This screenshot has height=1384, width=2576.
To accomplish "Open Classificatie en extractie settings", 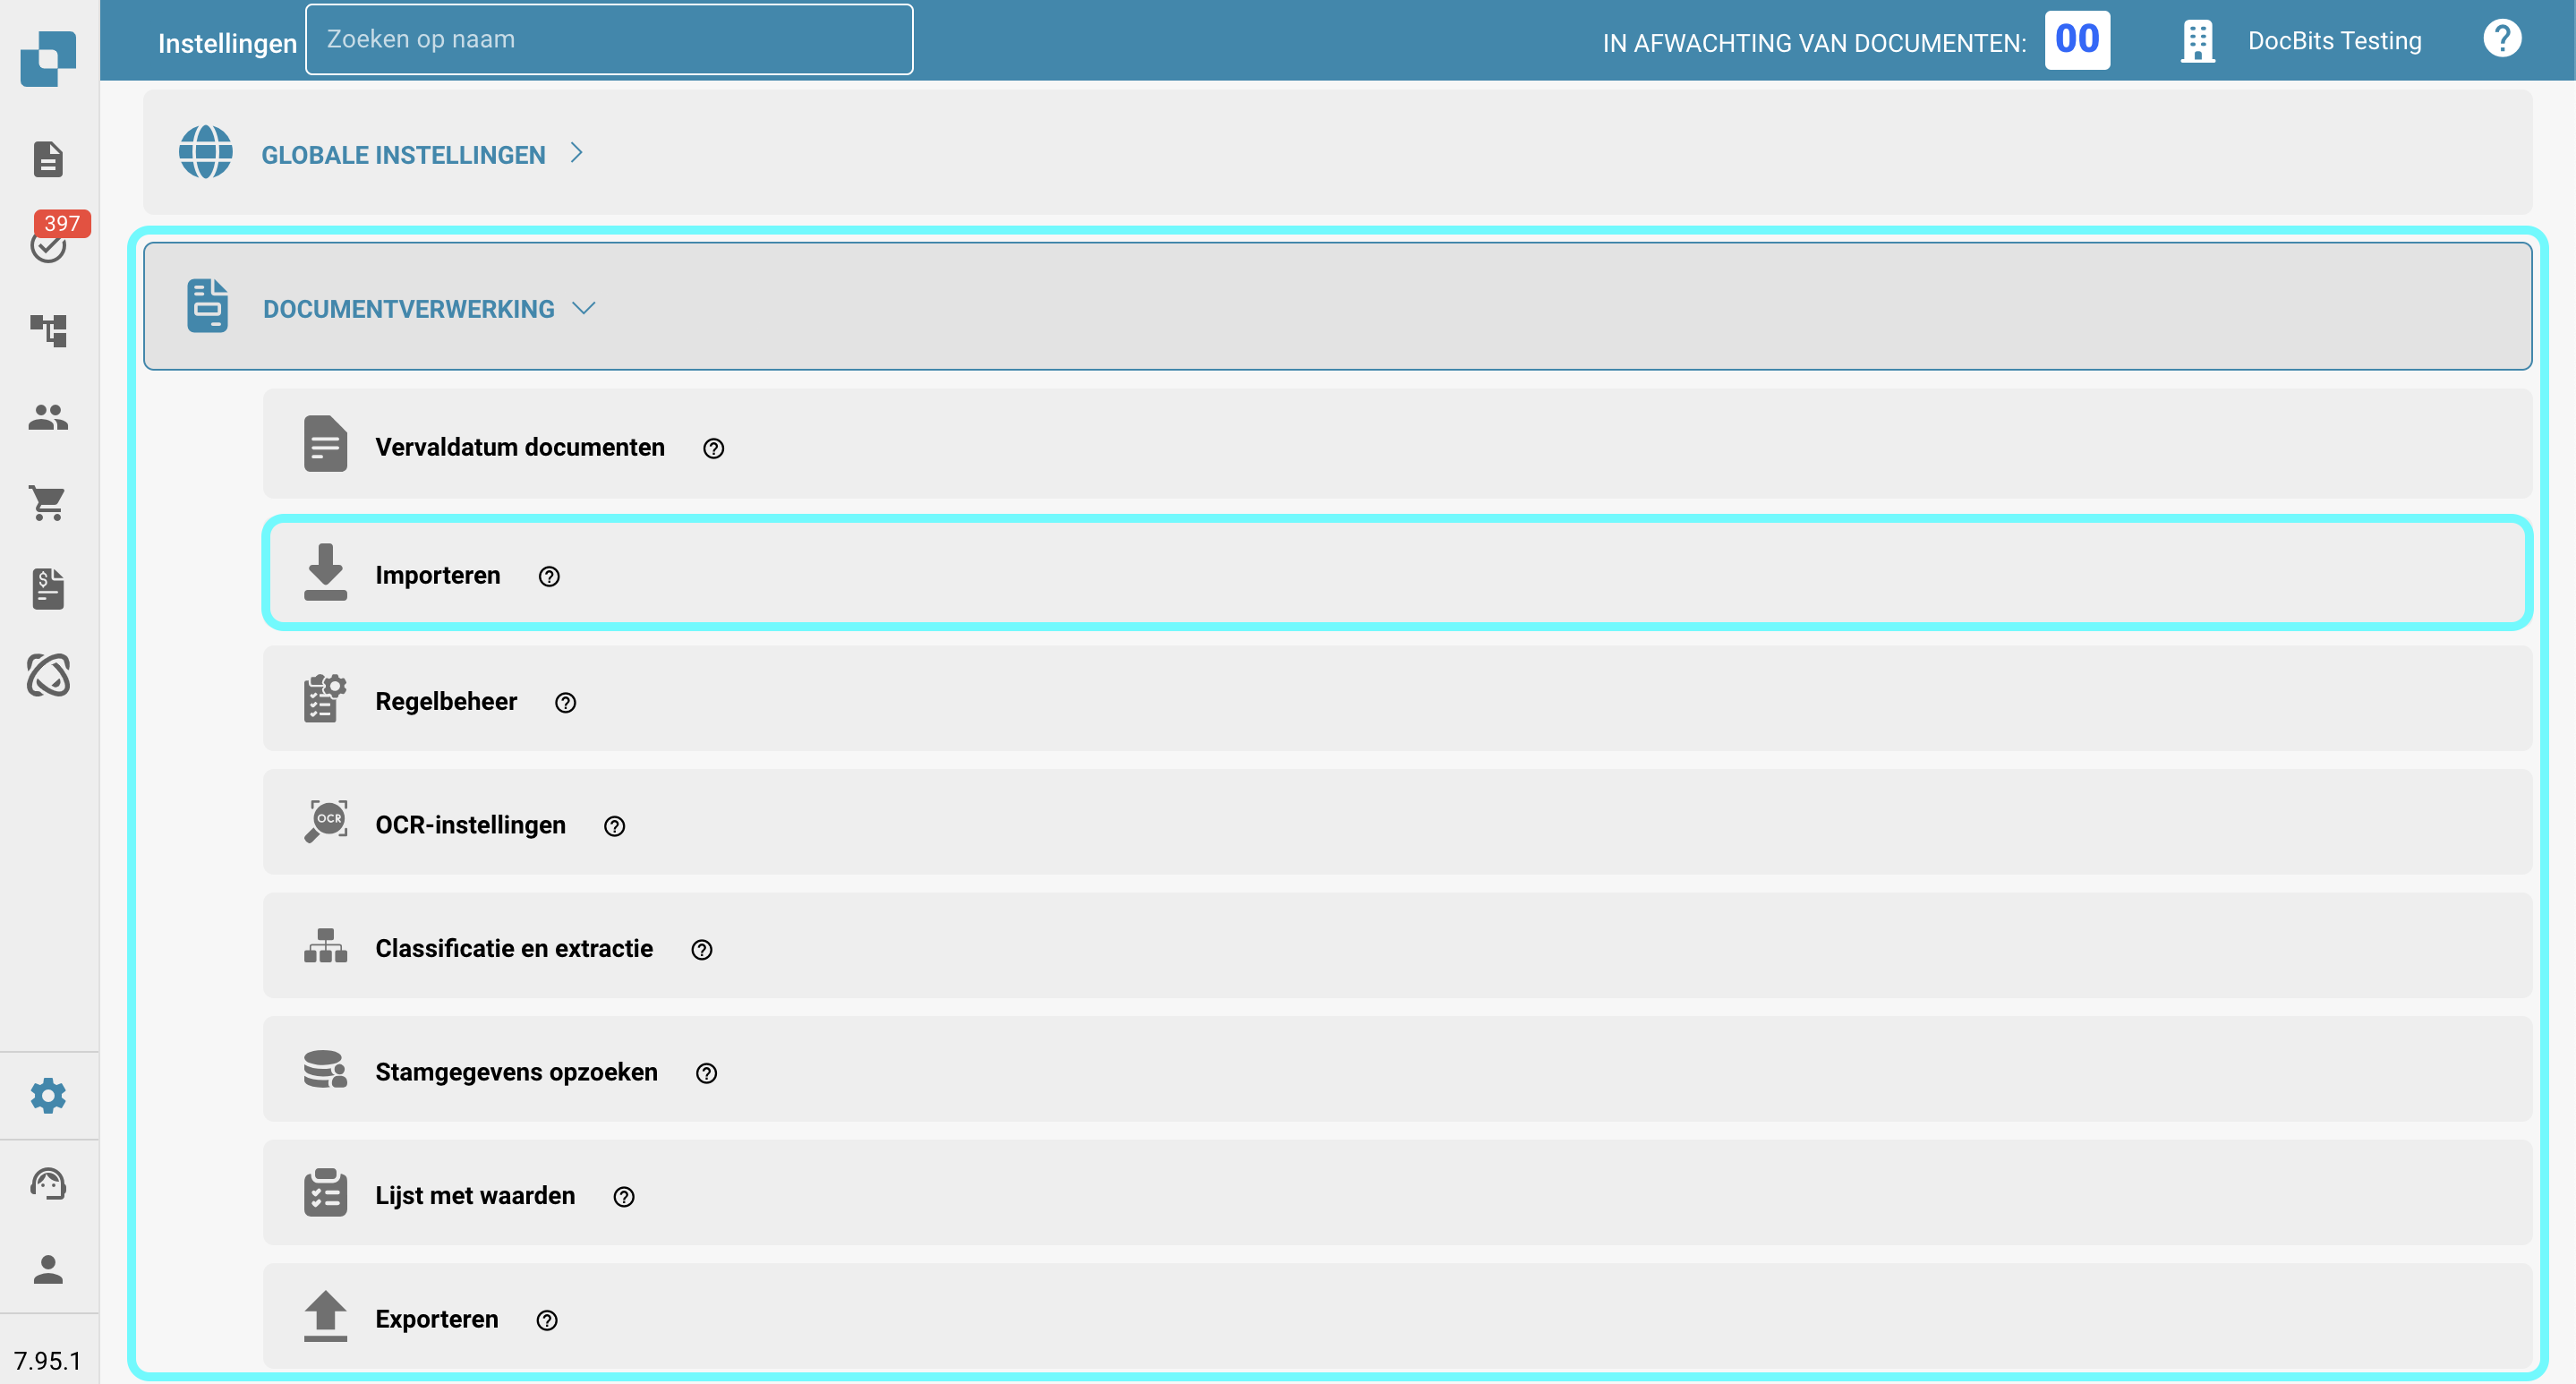I will pos(513,949).
